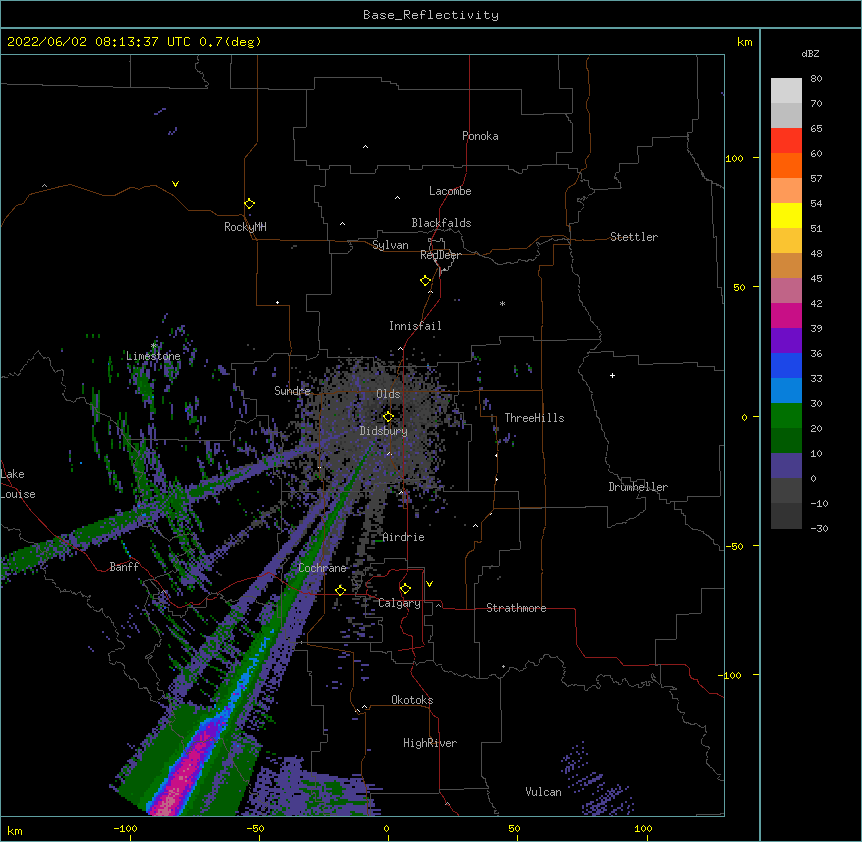The height and width of the screenshot is (842, 862).
Task: Click the Banff label
Action: [124, 567]
